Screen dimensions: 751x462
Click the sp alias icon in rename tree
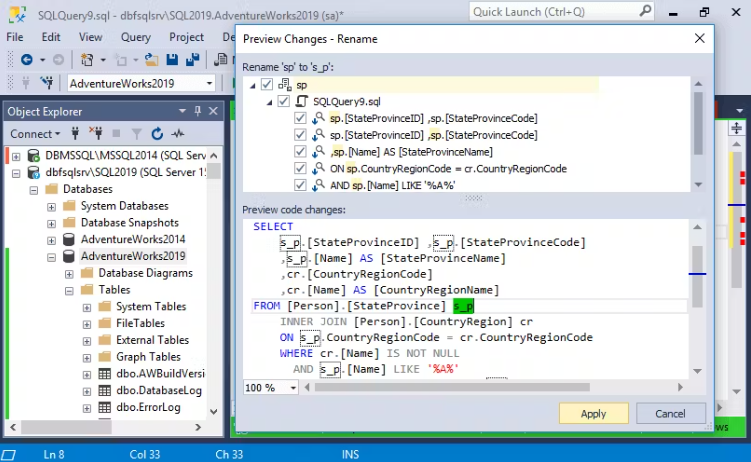pos(285,85)
